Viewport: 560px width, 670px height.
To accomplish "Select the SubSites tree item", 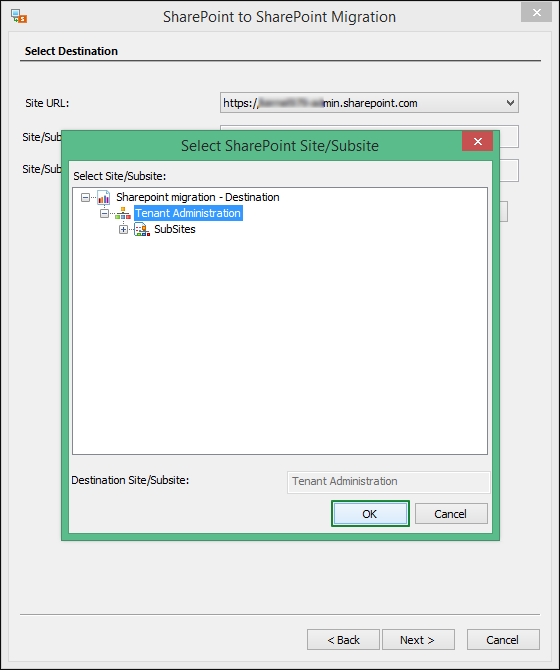I will [x=175, y=229].
